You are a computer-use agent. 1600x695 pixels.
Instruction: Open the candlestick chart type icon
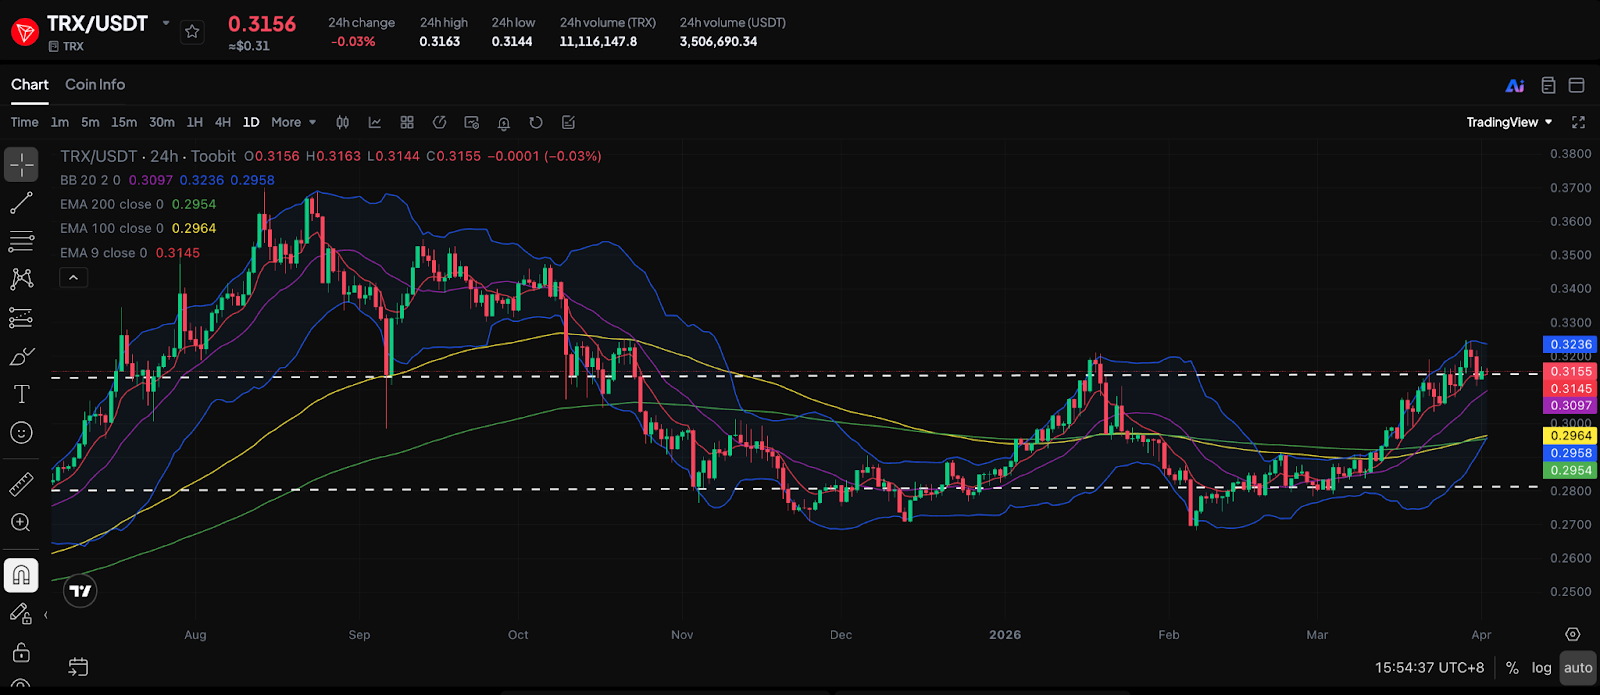(343, 122)
